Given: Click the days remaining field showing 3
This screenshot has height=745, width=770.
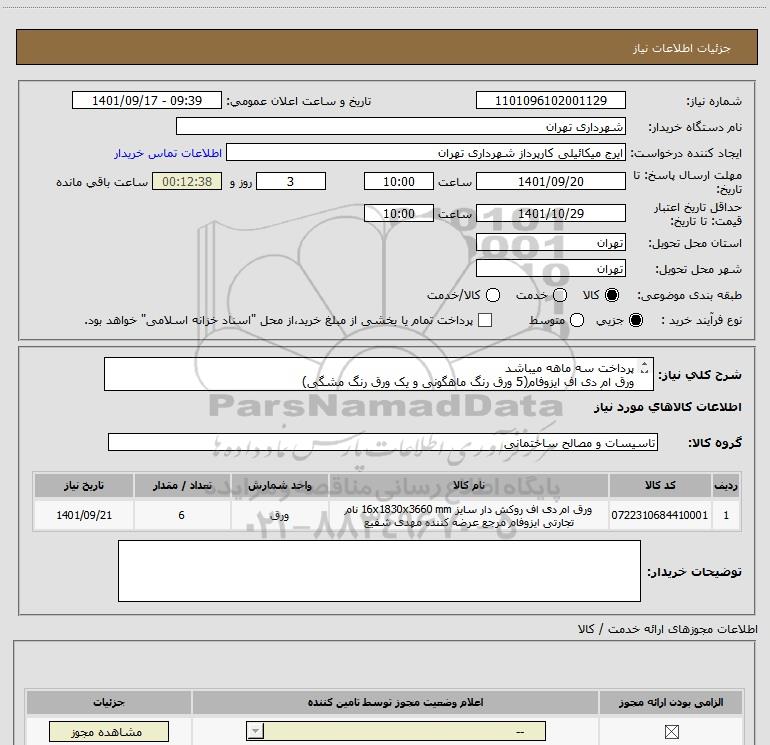Looking at the screenshot, I should 291,181.
